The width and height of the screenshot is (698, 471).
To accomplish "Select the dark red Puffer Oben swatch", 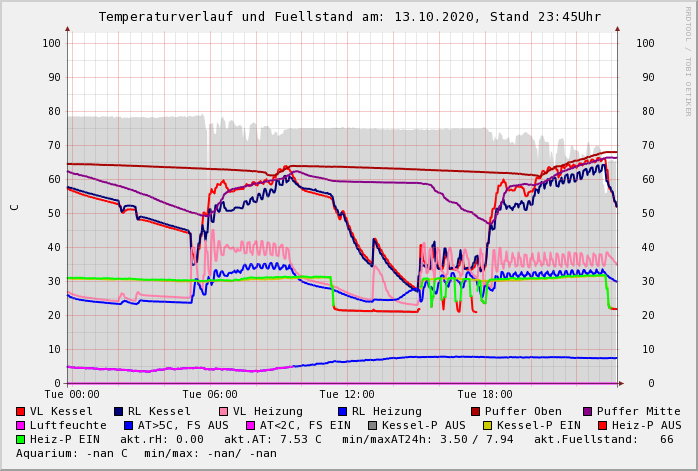I will pyautogui.click(x=476, y=411).
